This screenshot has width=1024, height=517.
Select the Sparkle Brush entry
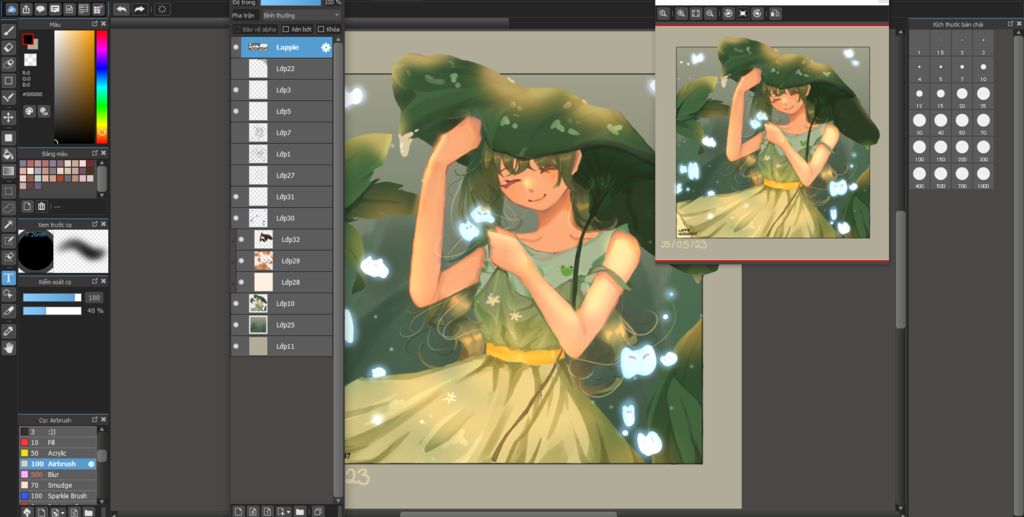(x=67, y=496)
